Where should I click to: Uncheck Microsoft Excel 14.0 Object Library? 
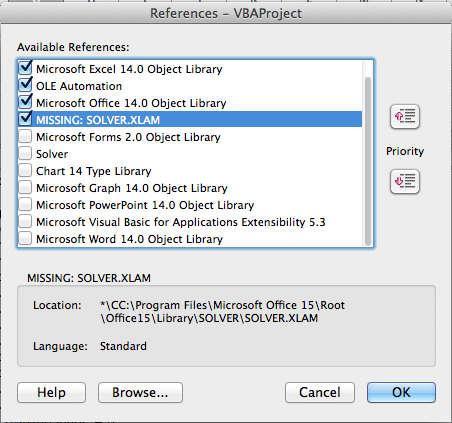click(25, 68)
